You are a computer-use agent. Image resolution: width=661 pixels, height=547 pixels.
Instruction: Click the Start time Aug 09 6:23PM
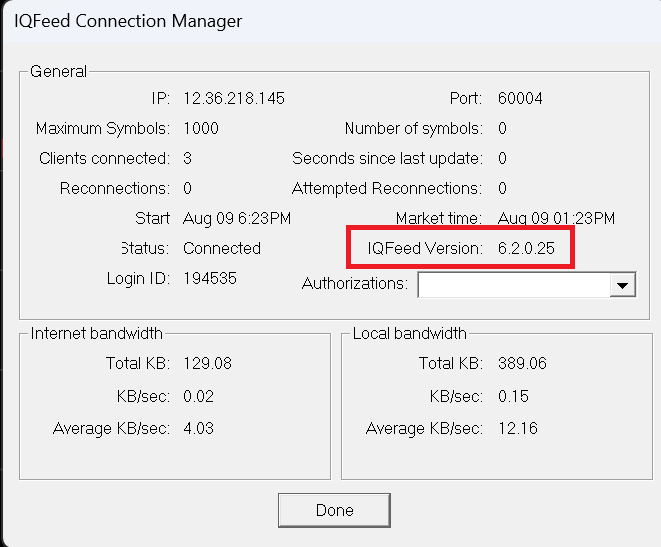pos(237,218)
